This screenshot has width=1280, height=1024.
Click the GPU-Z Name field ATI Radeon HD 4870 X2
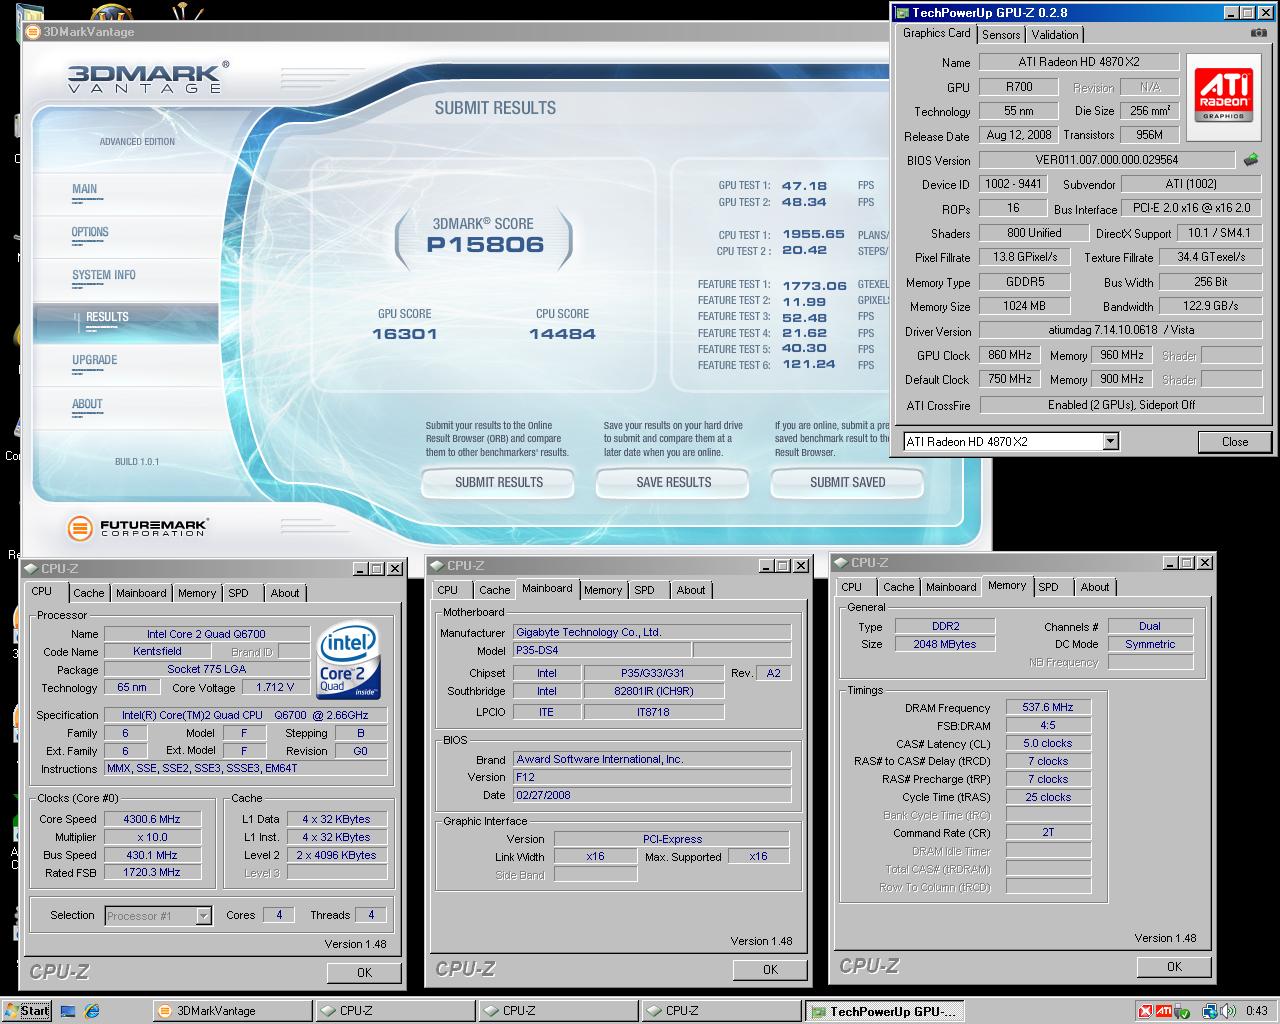1078,62
